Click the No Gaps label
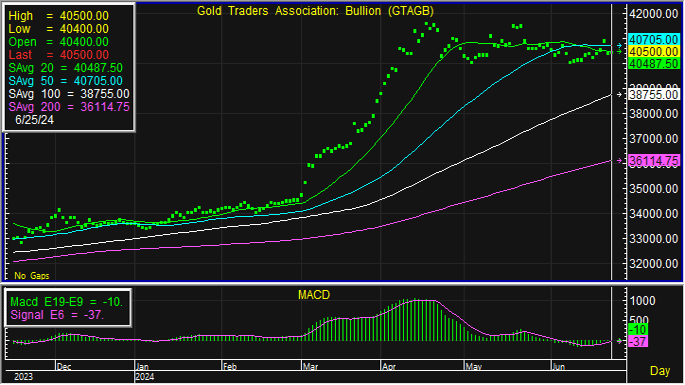 [x=31, y=276]
